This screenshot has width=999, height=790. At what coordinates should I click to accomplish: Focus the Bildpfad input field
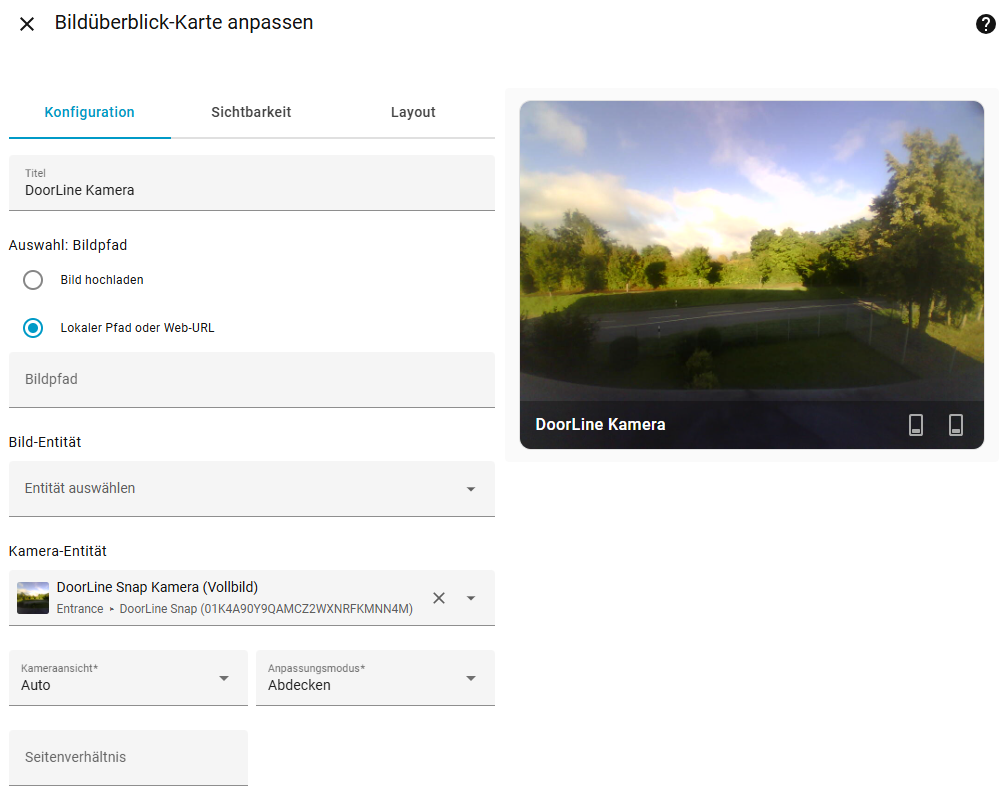250,380
